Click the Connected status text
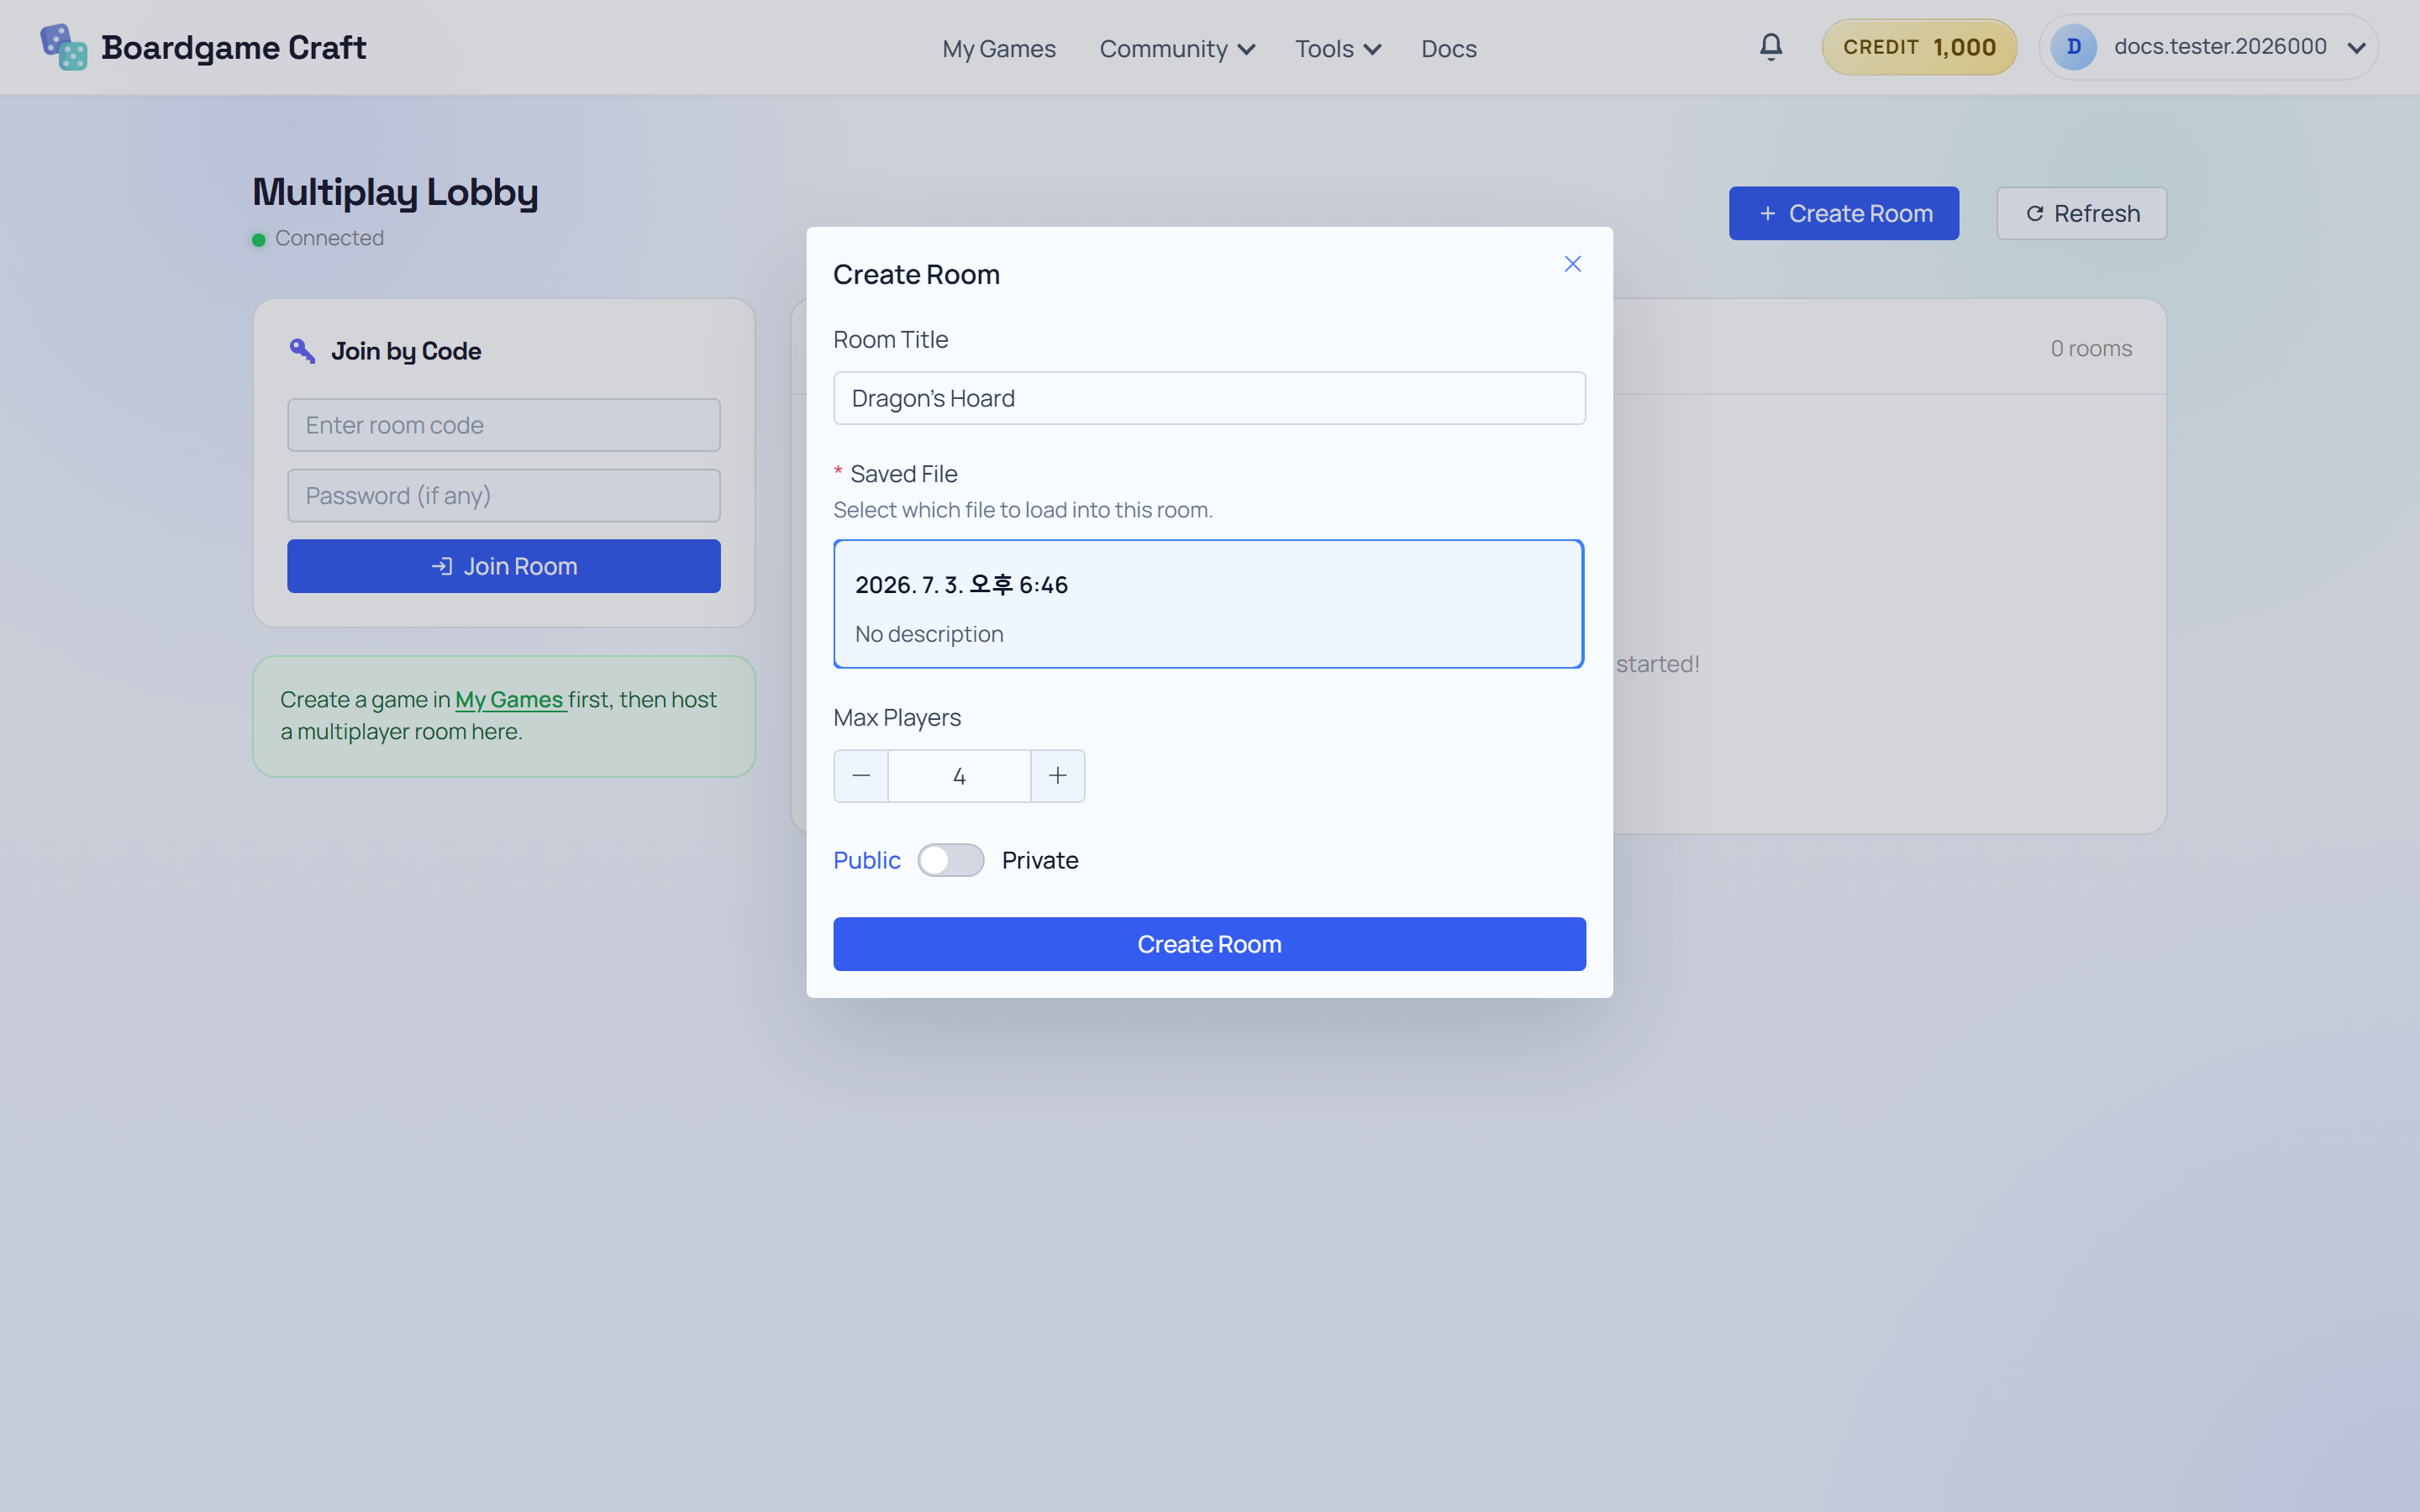The height and width of the screenshot is (1512, 2420). pos(329,238)
